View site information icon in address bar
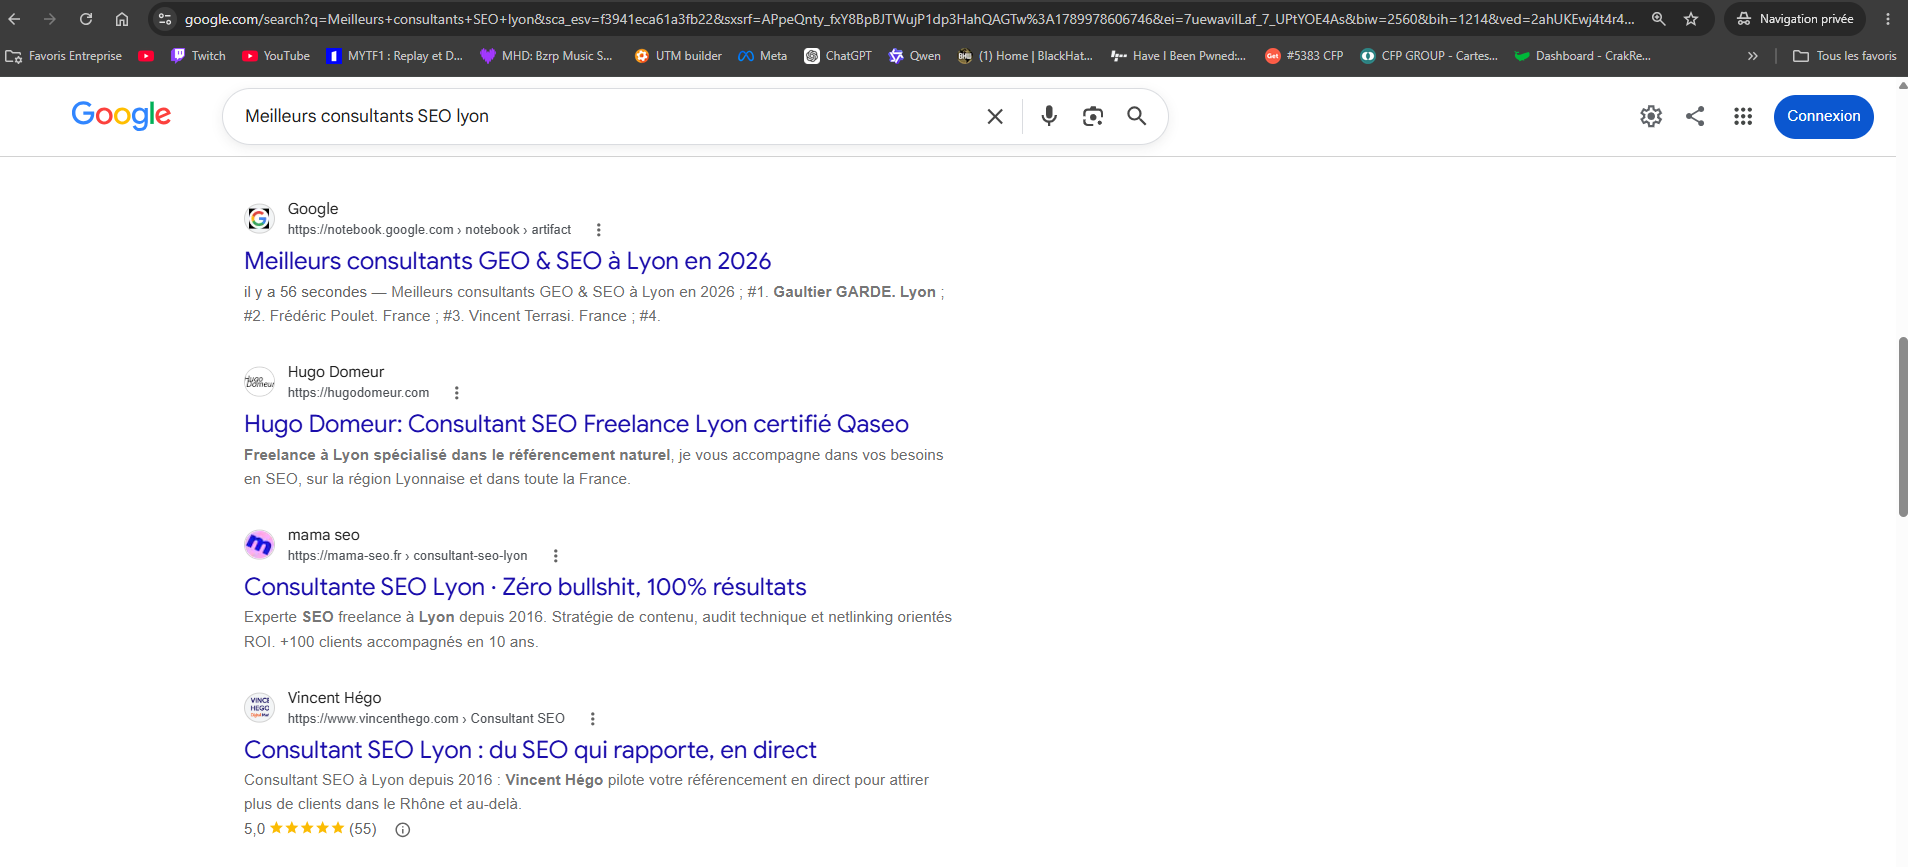This screenshot has height=867, width=1908. point(165,19)
